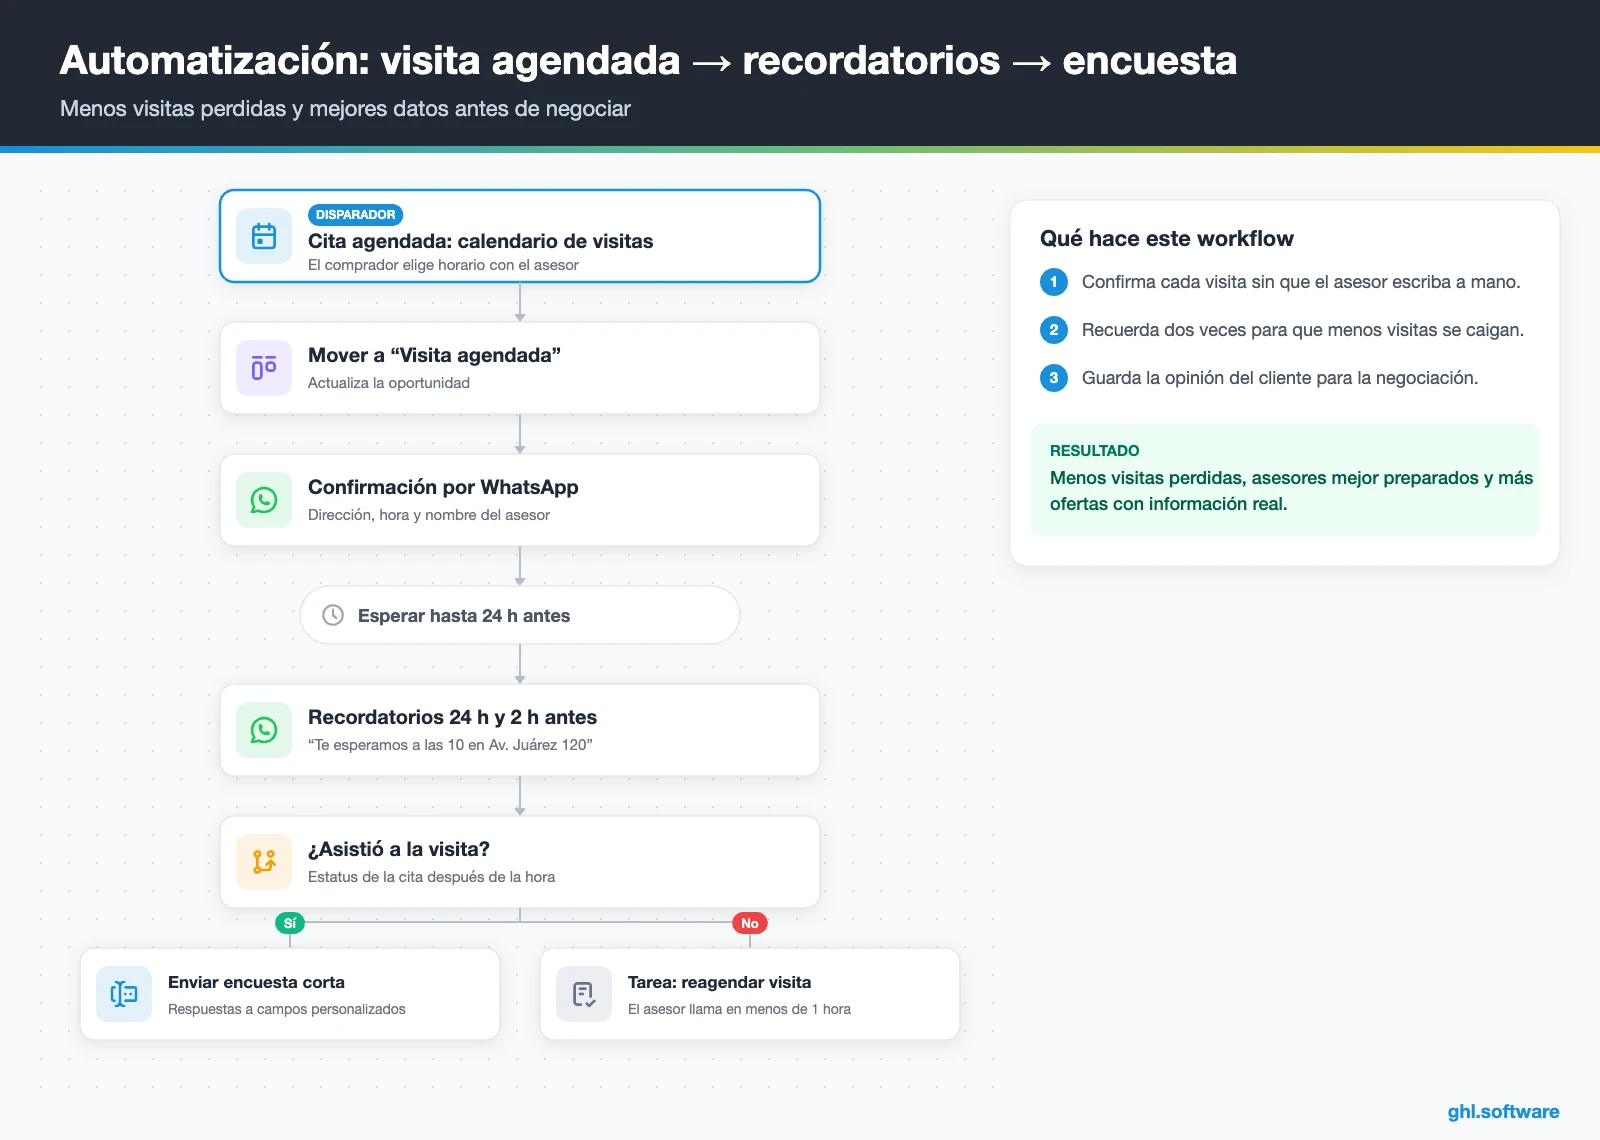Select the DISPARADOR badge

(x=355, y=215)
